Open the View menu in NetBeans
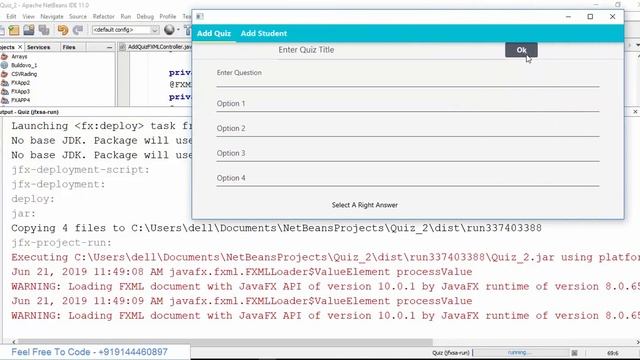This screenshot has height=360, width=640. pos(28,16)
